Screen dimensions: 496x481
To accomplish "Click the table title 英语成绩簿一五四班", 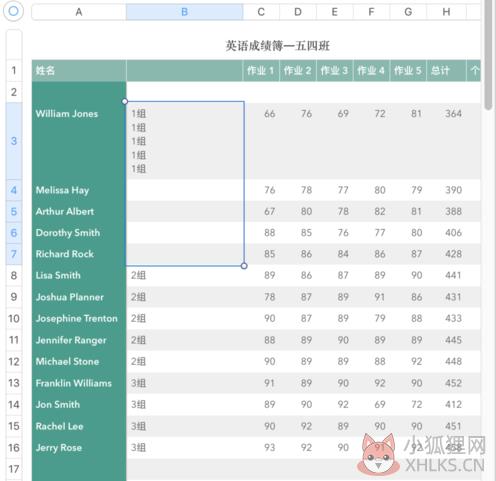I will coord(277,46).
